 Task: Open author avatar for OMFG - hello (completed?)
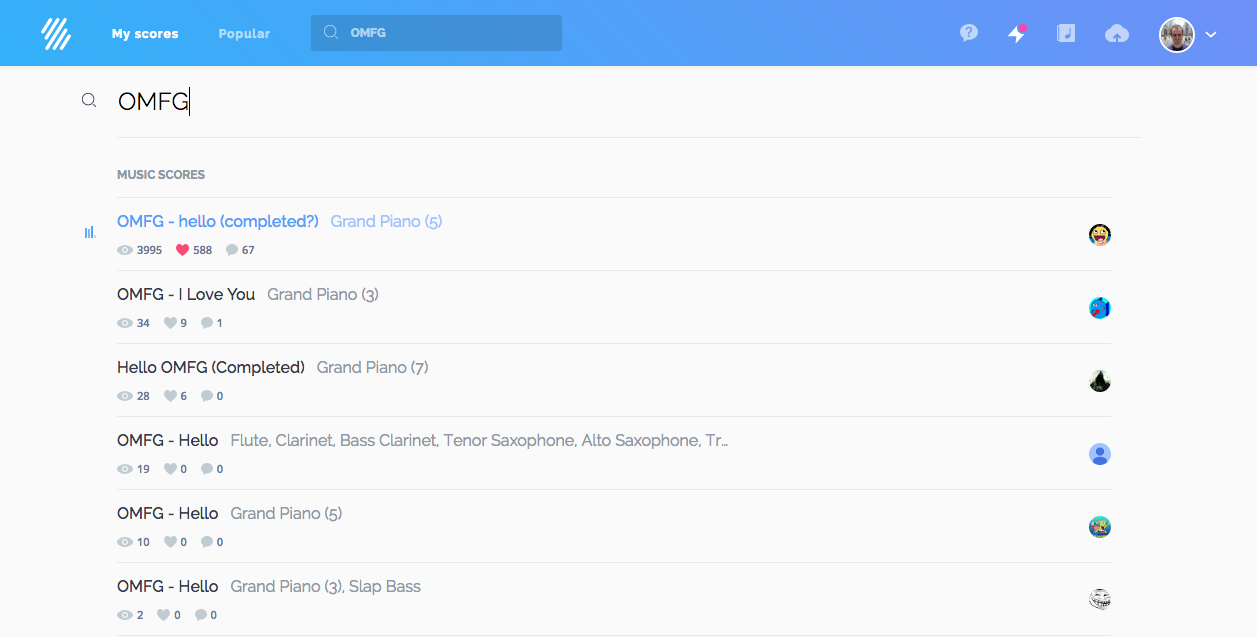point(1100,235)
